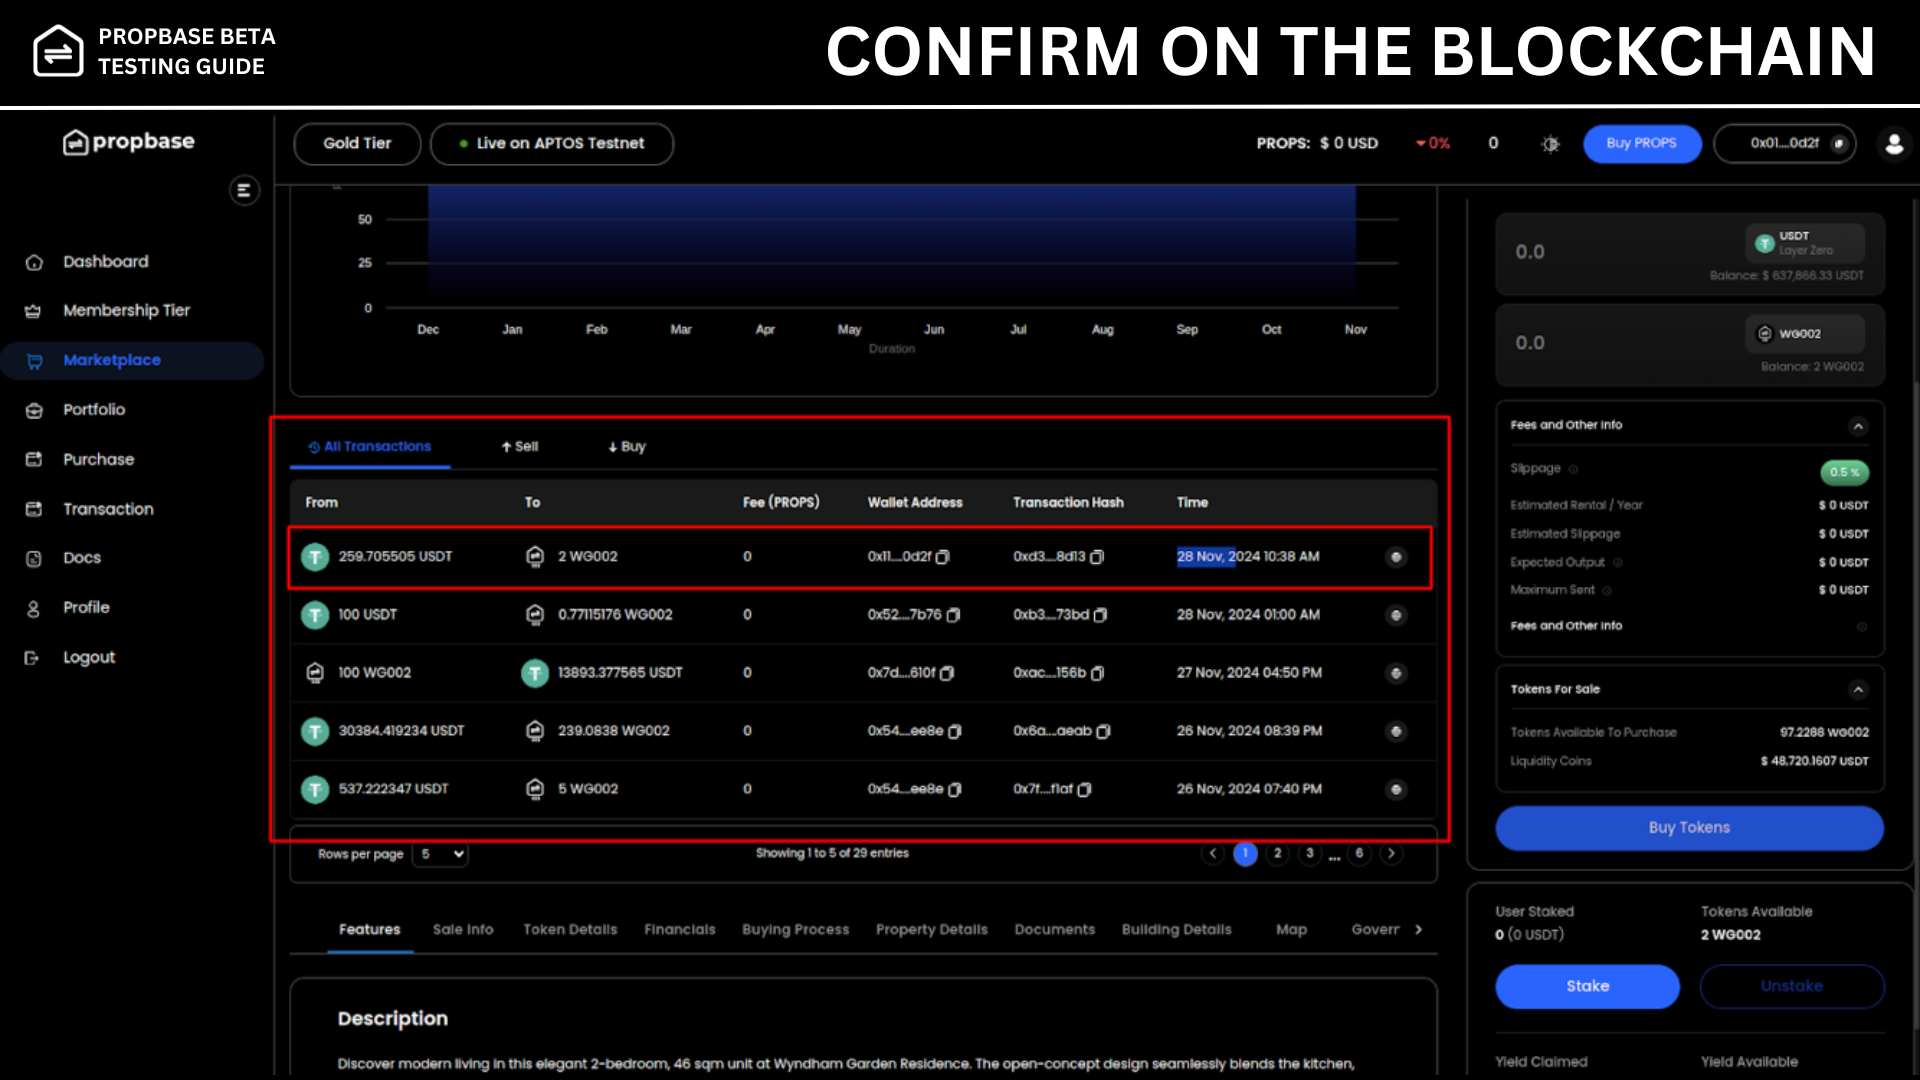Open explorer icon for first transaction row
Screen dimensions: 1920x1080
[x=1396, y=557]
